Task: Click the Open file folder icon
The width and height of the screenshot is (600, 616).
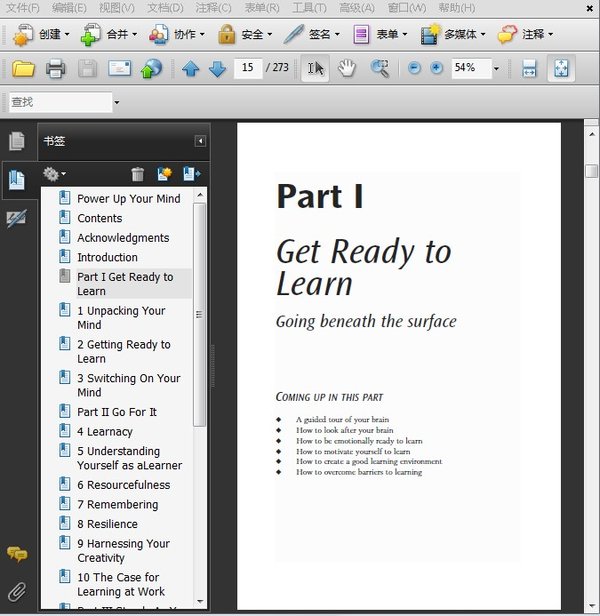Action: 23,69
